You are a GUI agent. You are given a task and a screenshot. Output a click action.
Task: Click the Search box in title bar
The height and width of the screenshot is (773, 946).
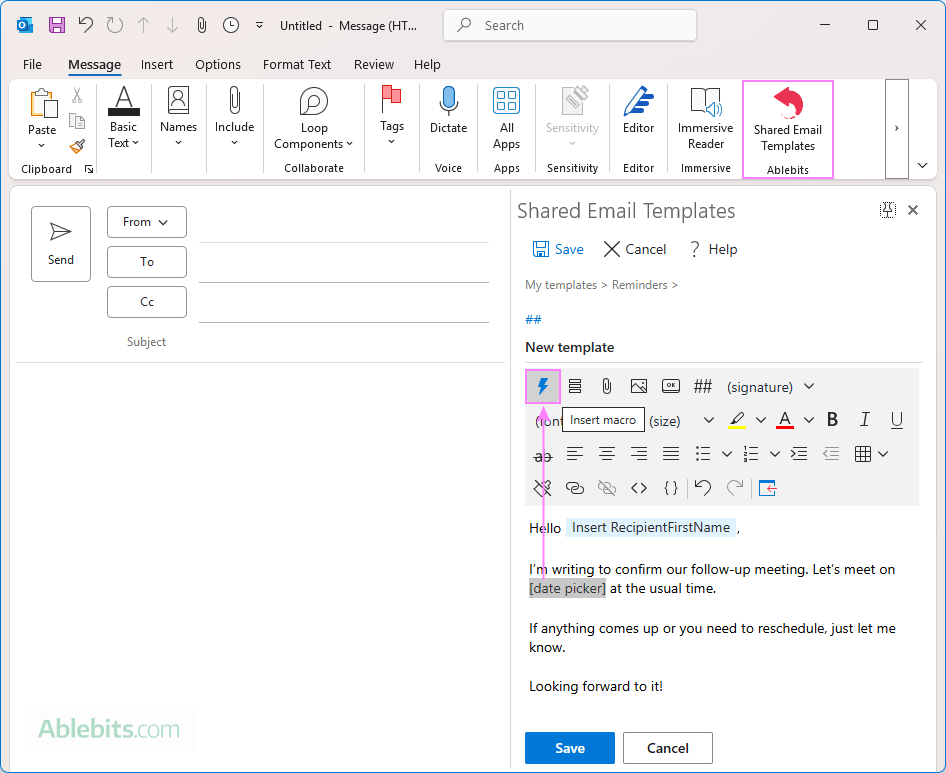click(x=570, y=25)
